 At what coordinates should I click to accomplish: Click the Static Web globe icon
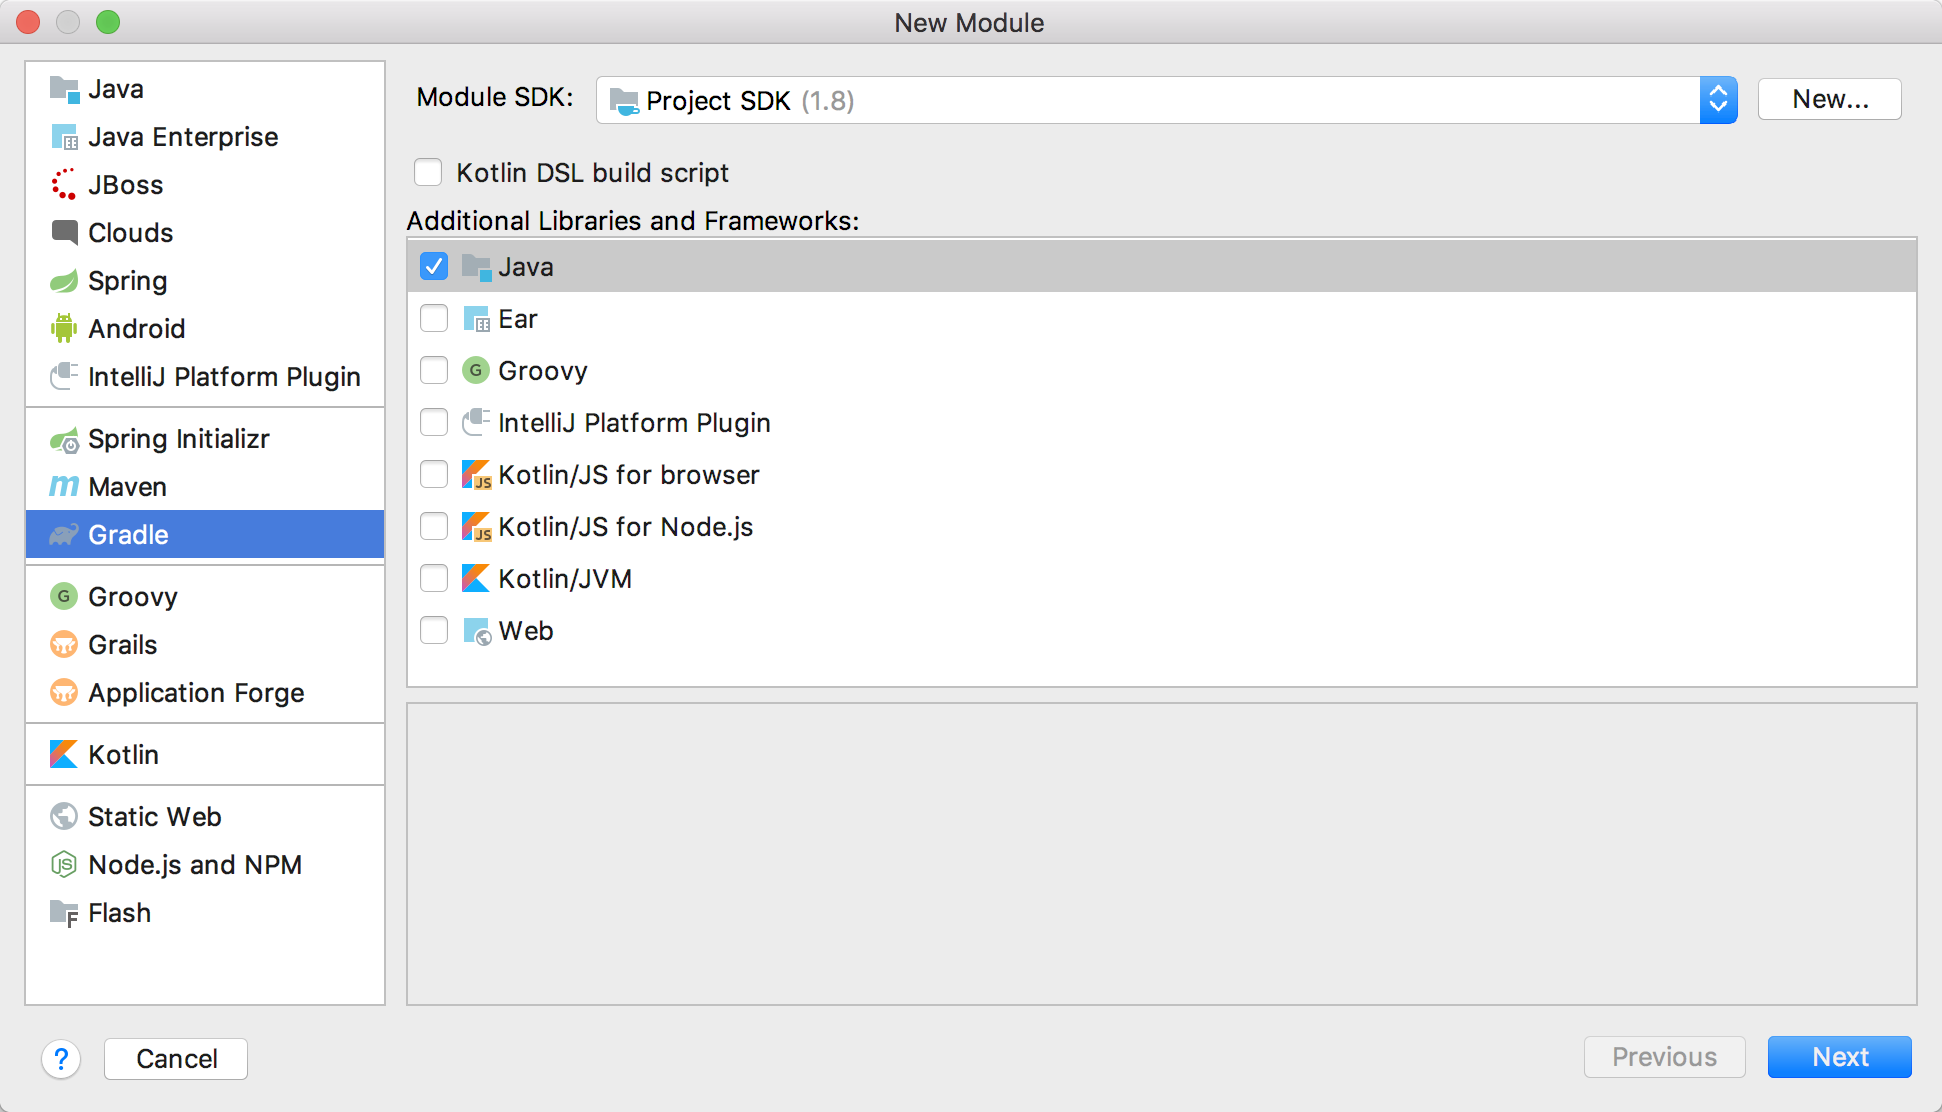(64, 817)
